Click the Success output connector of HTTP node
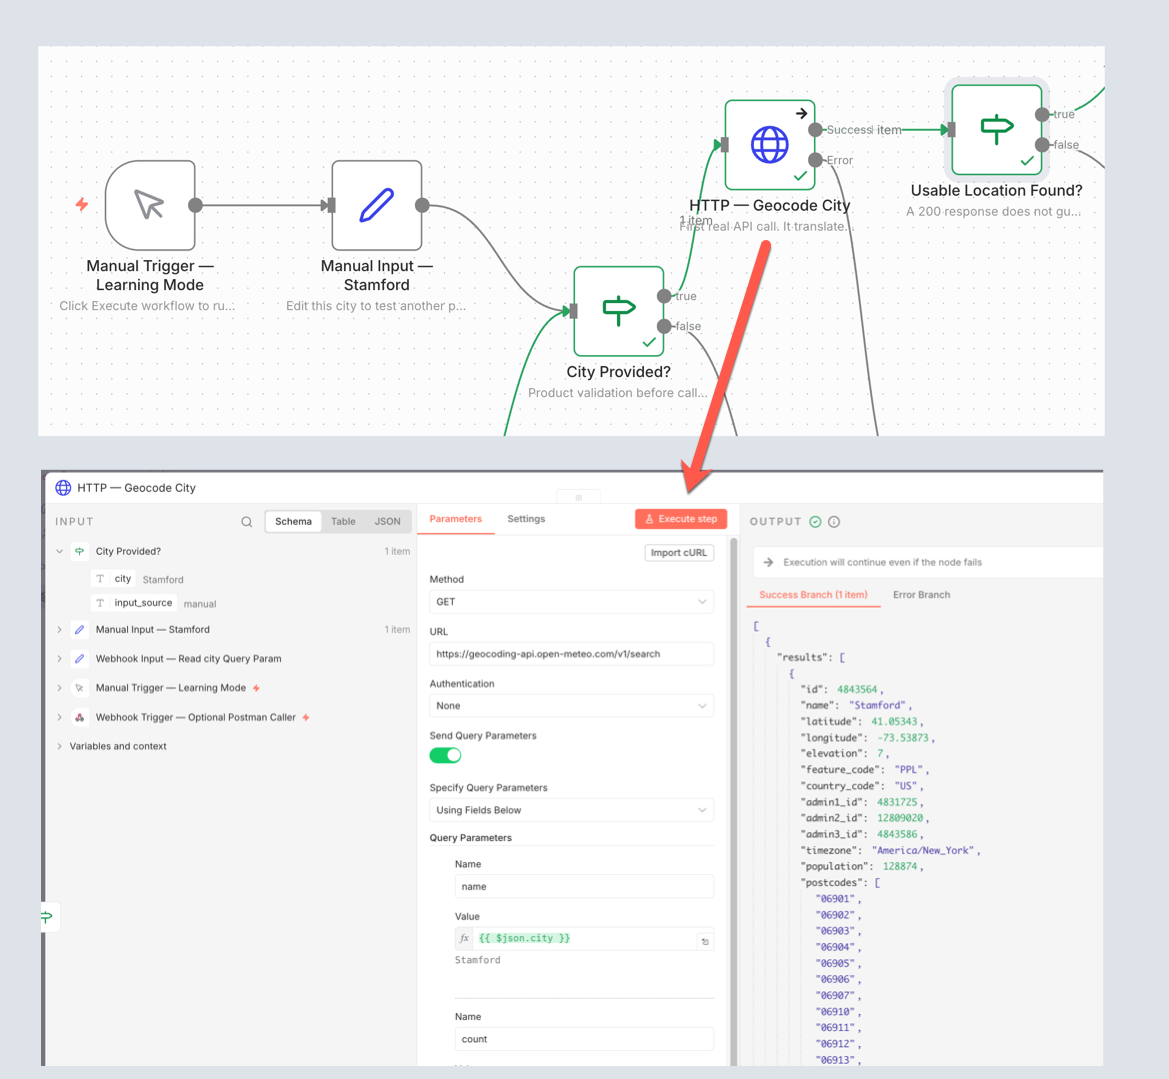Screen dimensions: 1169x1079 tap(815, 130)
